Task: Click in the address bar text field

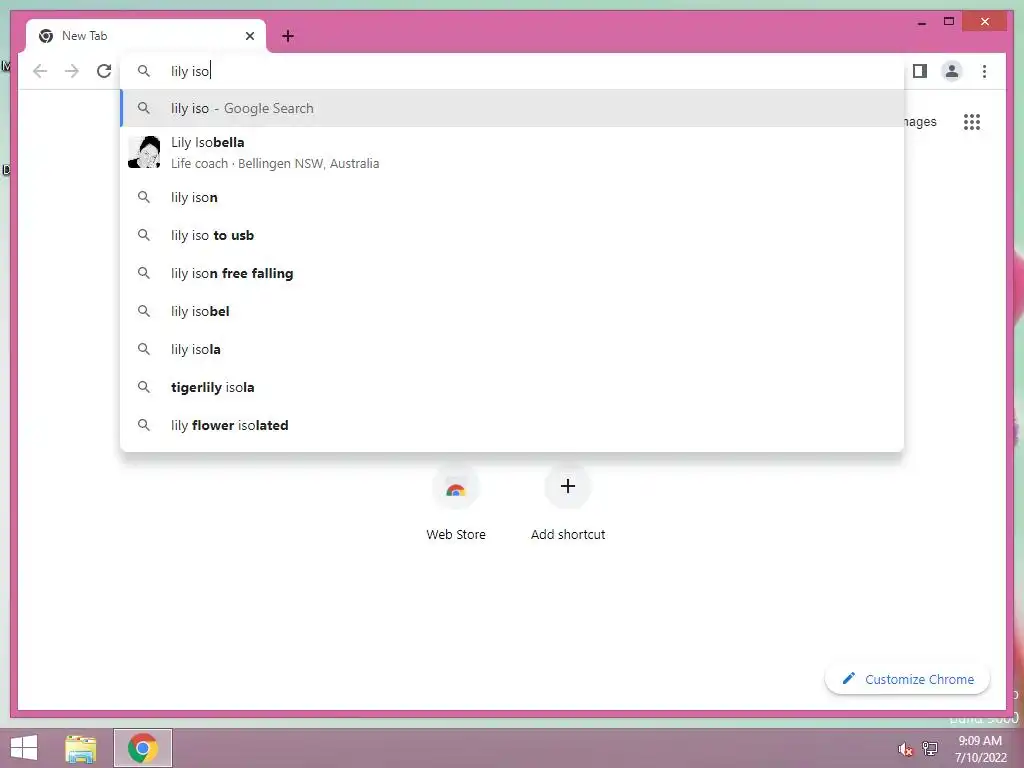Action: point(512,71)
